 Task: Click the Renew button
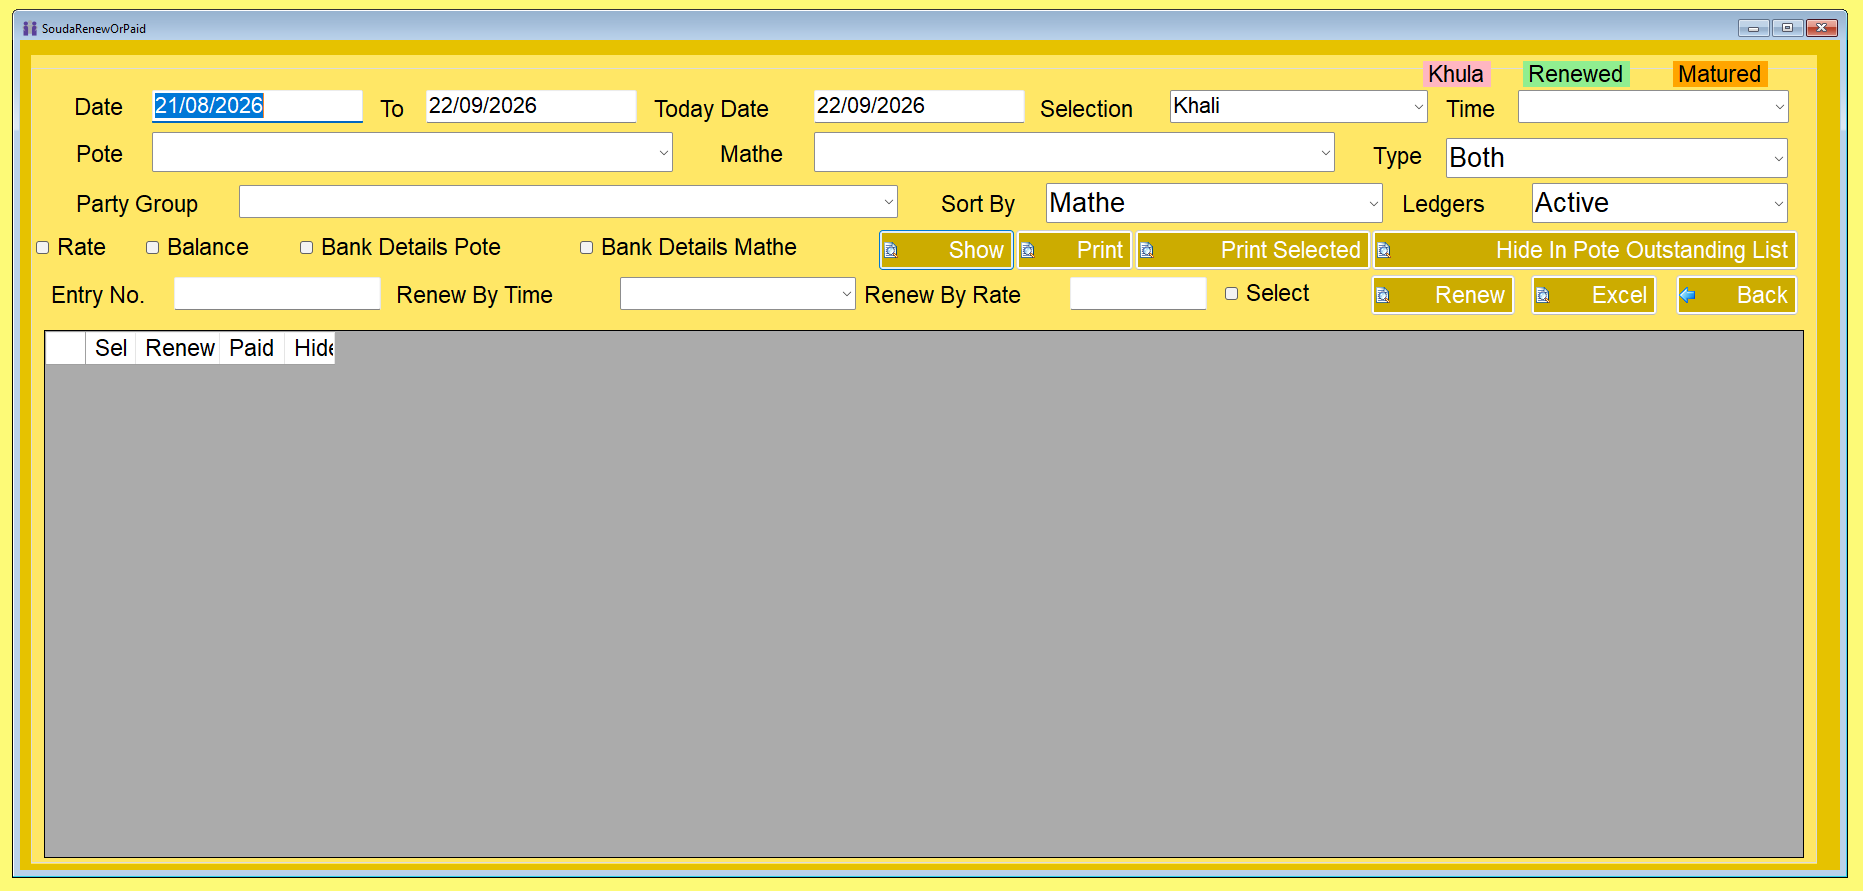[1443, 295]
